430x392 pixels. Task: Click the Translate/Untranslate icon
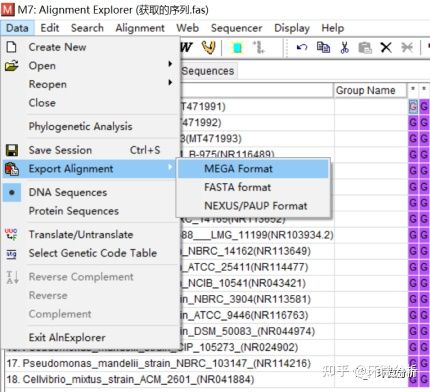pyautogui.click(x=12, y=234)
